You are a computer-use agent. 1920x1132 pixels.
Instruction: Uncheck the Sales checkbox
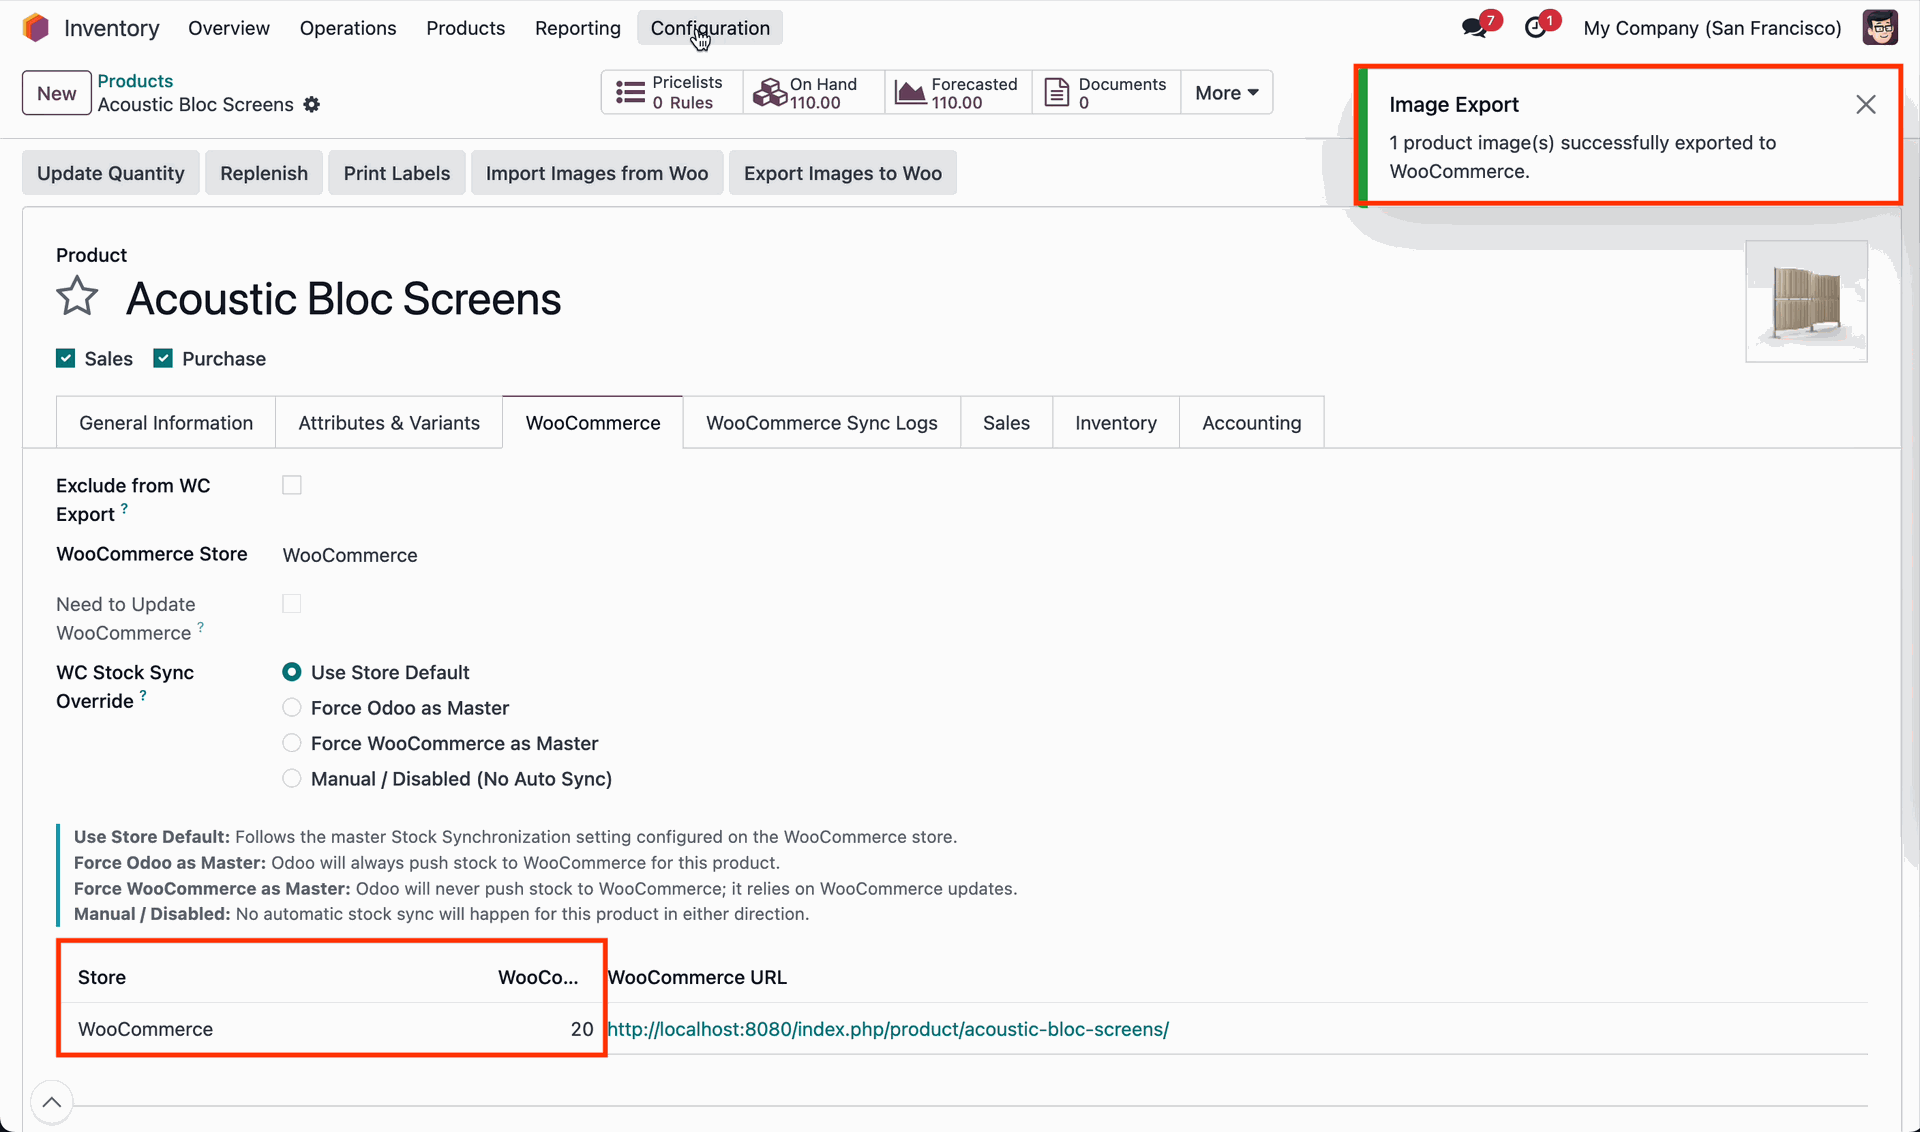pos(66,358)
